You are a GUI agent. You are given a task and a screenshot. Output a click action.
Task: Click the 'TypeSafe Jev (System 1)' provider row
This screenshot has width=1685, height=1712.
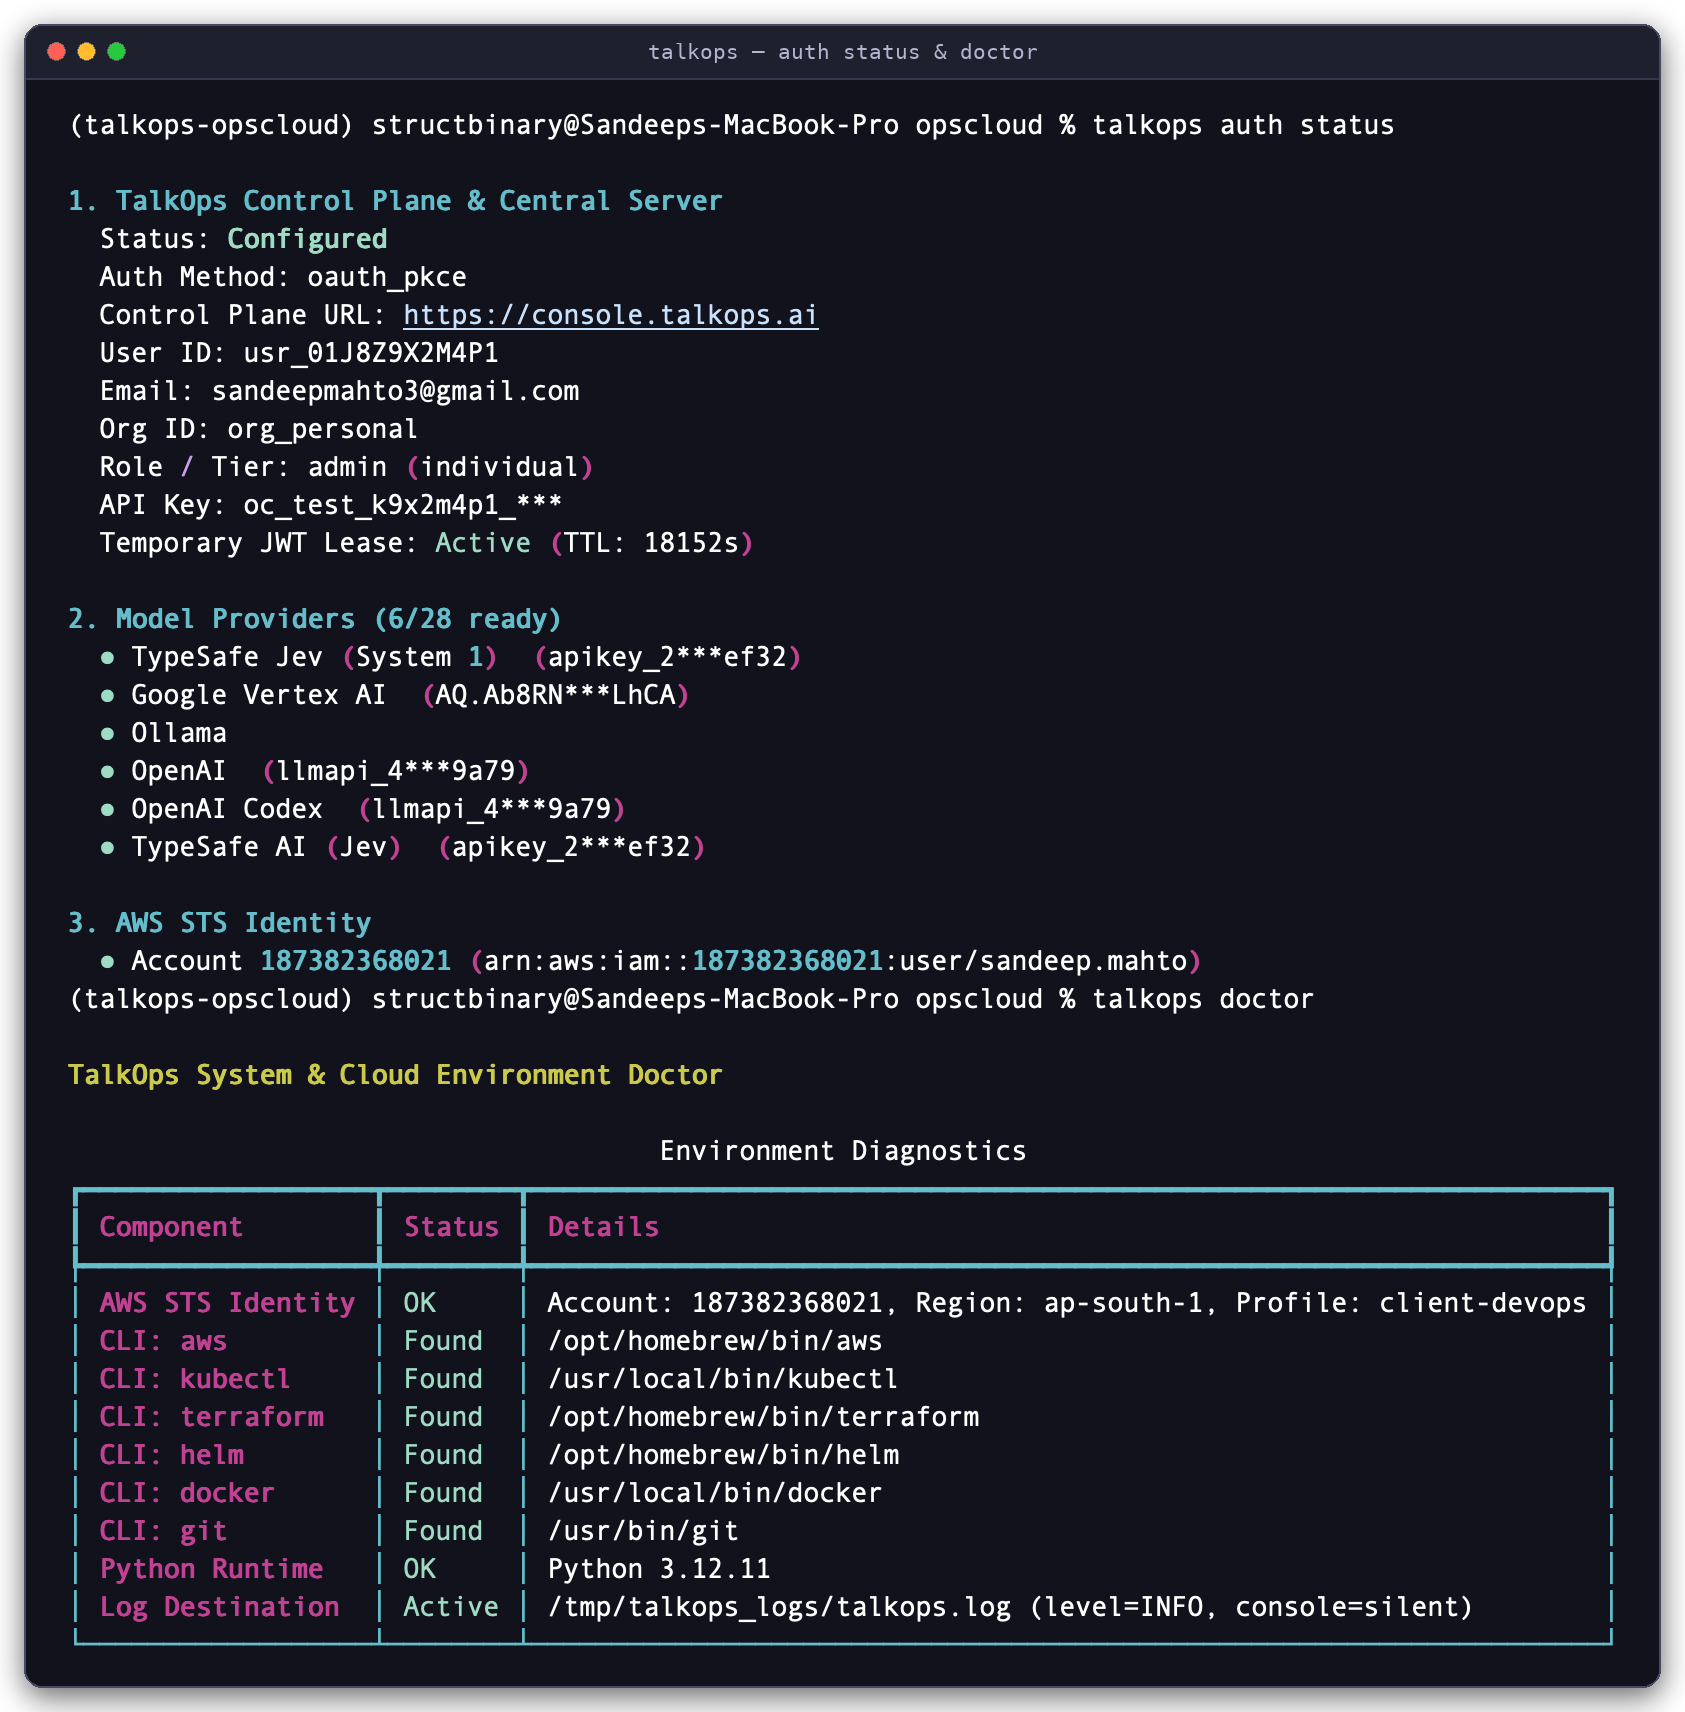pyautogui.click(x=451, y=657)
